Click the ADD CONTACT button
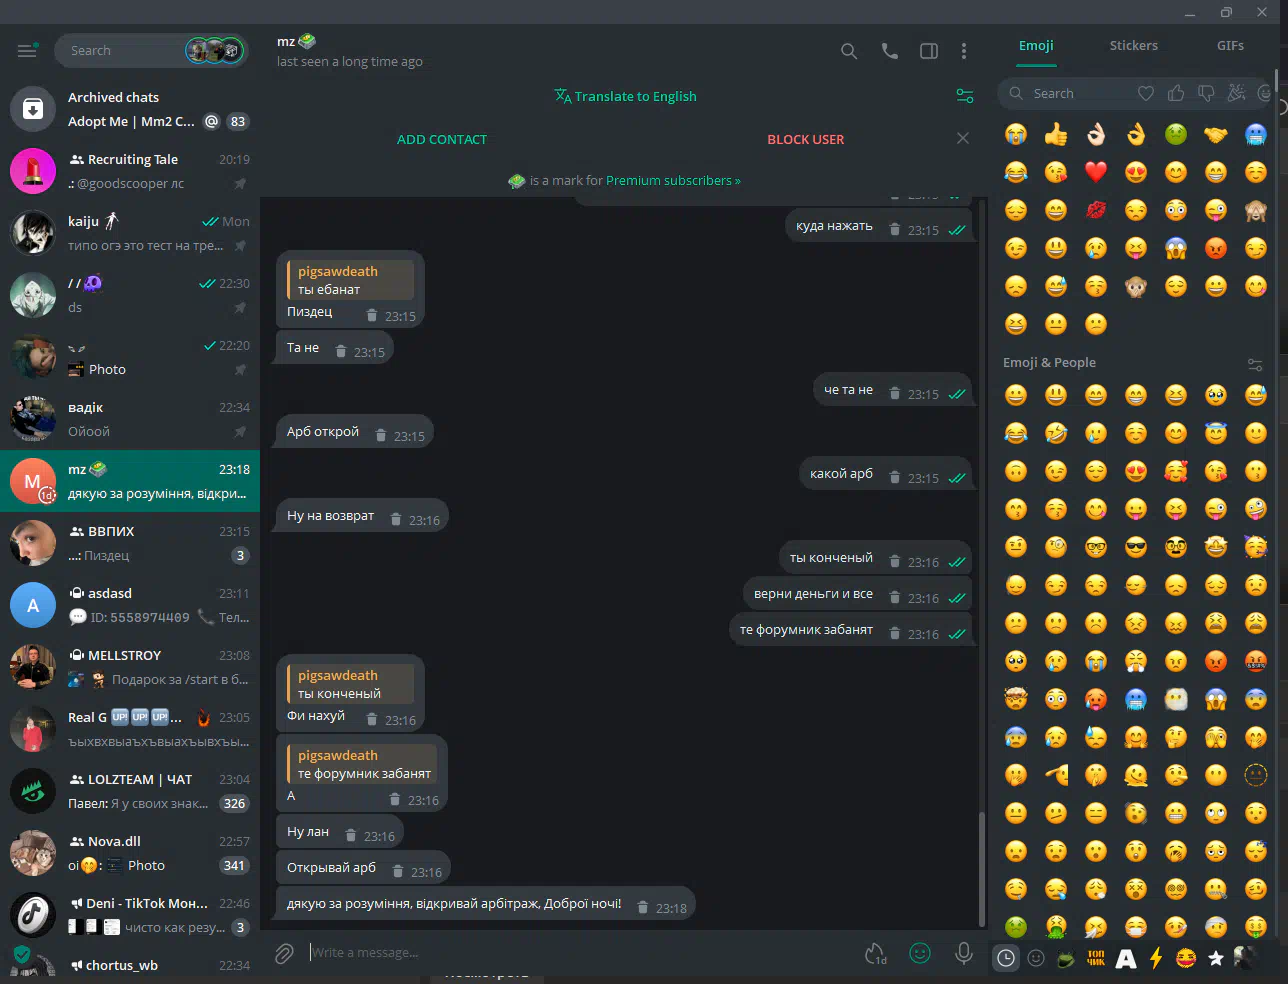Screen dimensions: 1288x984 pos(442,140)
